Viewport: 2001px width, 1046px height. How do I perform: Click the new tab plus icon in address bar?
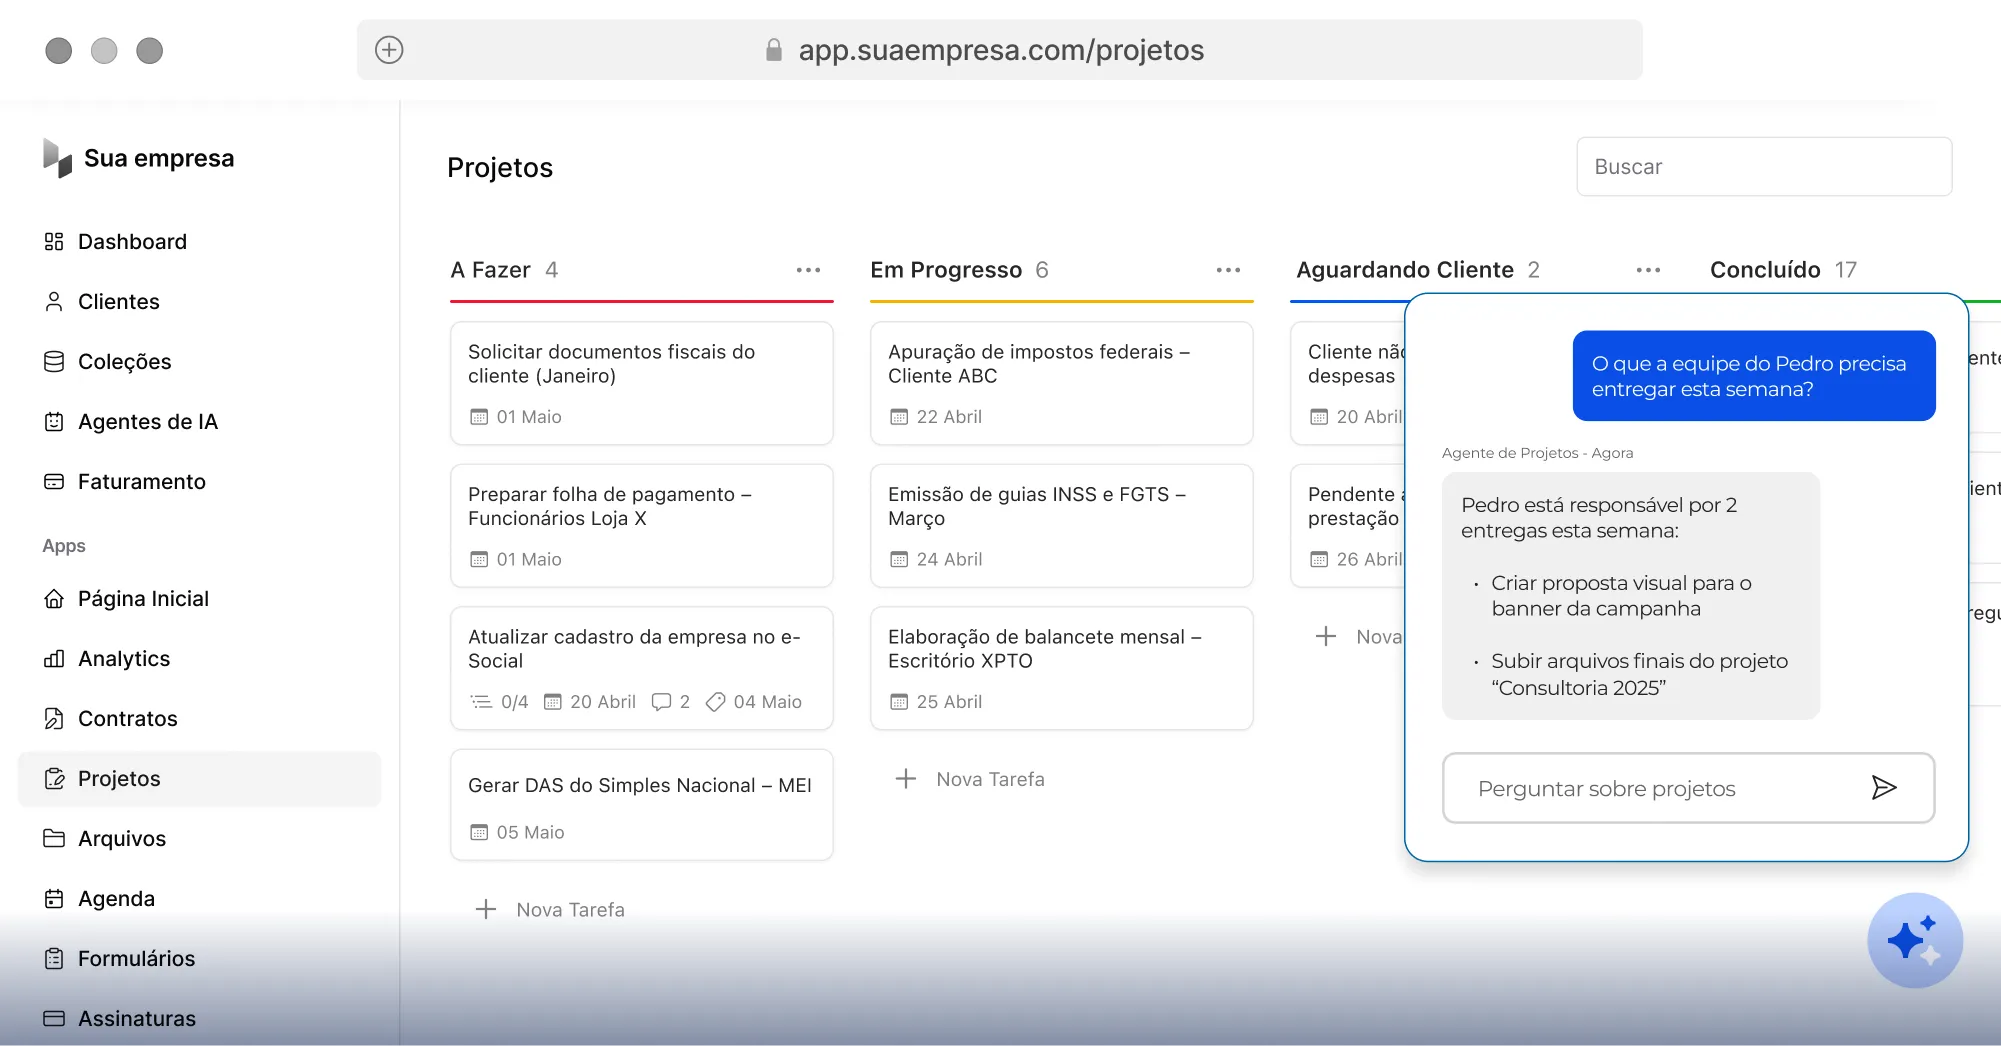click(x=389, y=50)
